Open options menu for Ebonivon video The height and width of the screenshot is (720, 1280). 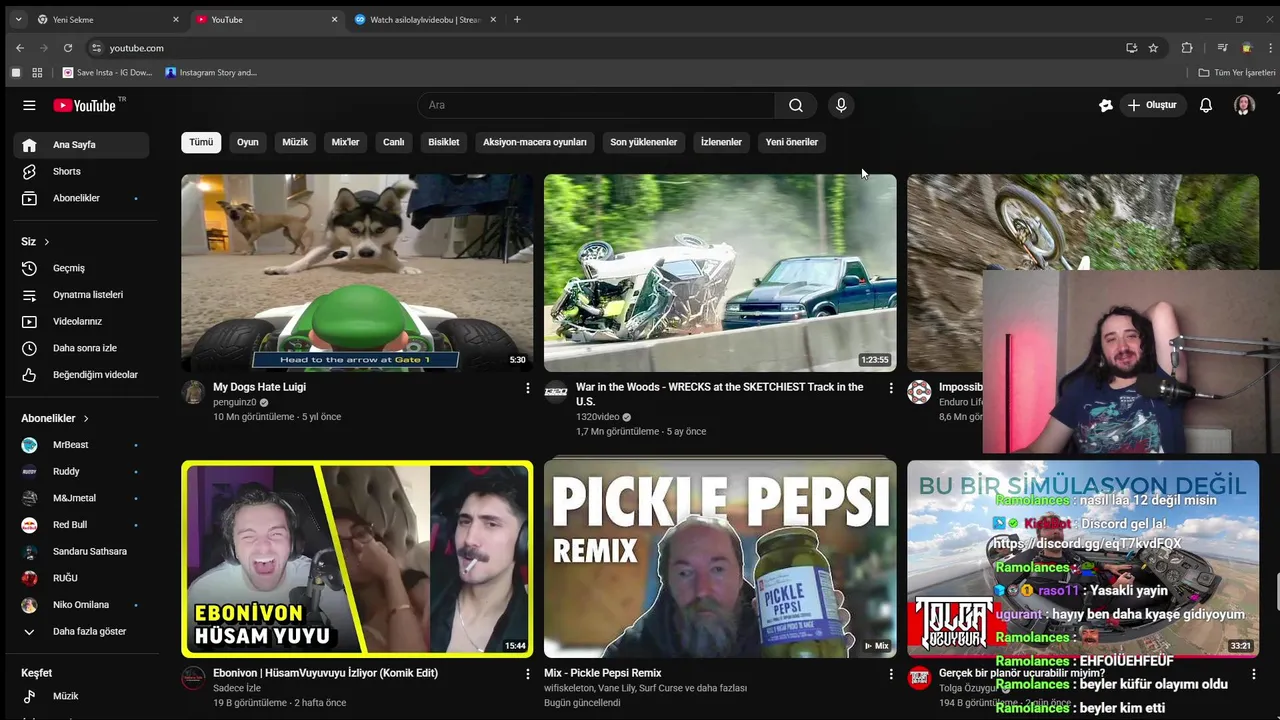(528, 675)
